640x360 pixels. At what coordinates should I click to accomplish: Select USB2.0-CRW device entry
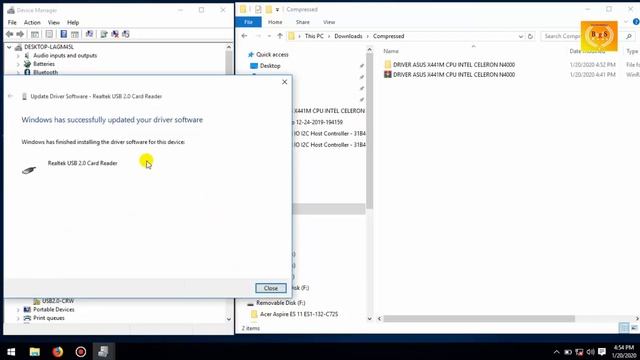tap(58, 301)
